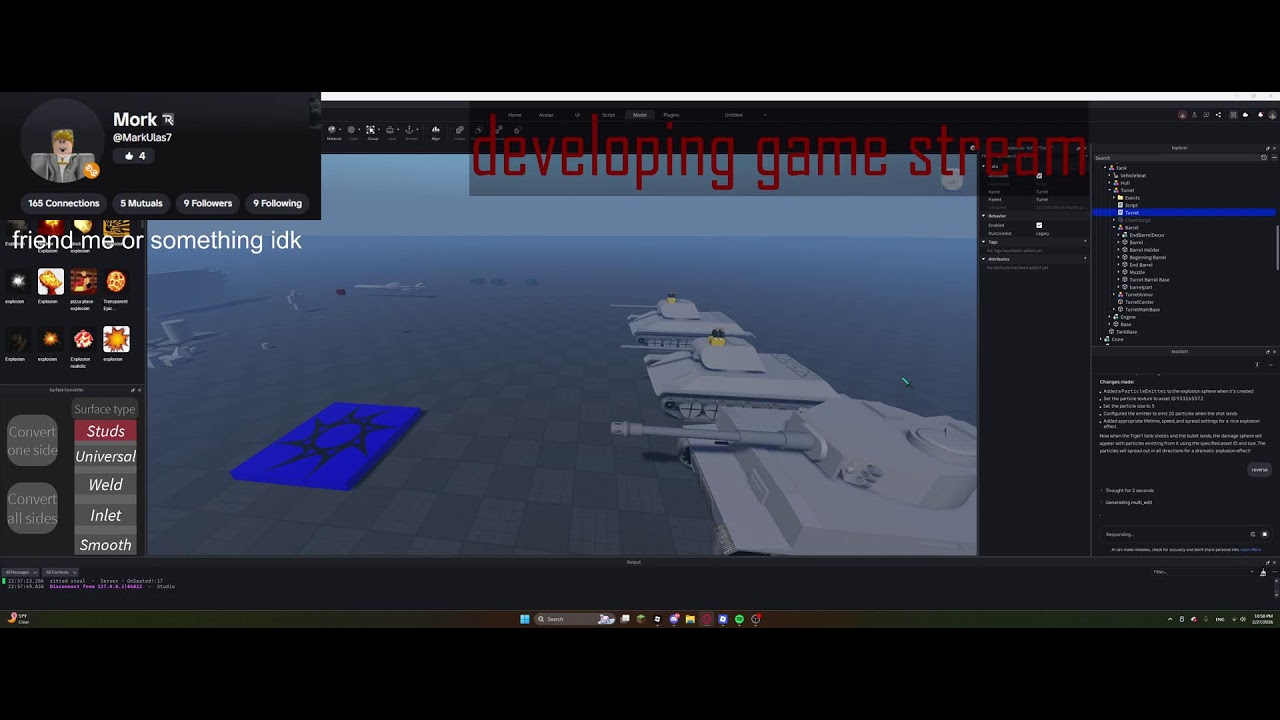Close the Surface Converter panel
The image size is (1280, 720).
click(139, 390)
